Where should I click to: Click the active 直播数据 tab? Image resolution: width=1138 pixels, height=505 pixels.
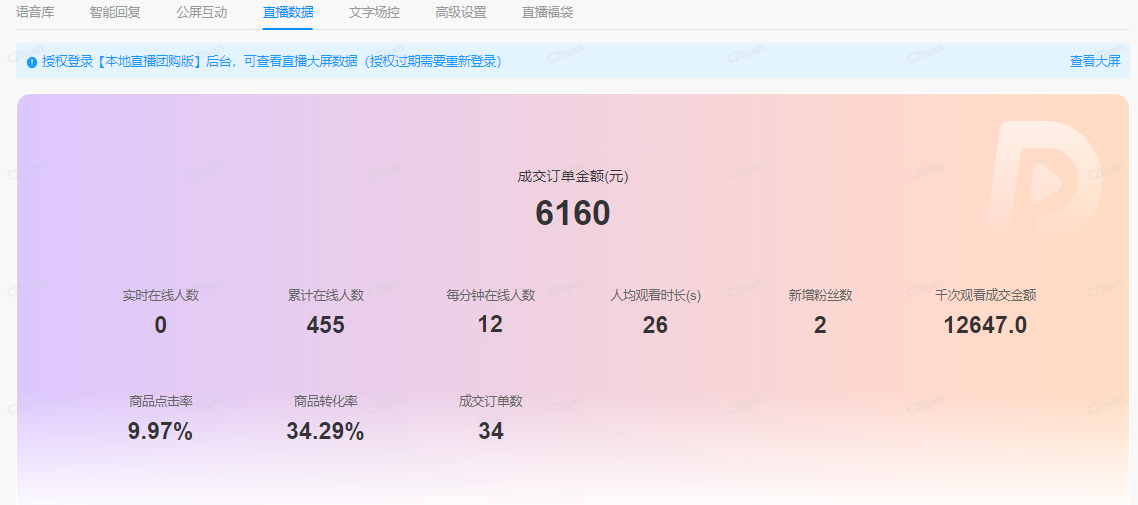pos(288,13)
